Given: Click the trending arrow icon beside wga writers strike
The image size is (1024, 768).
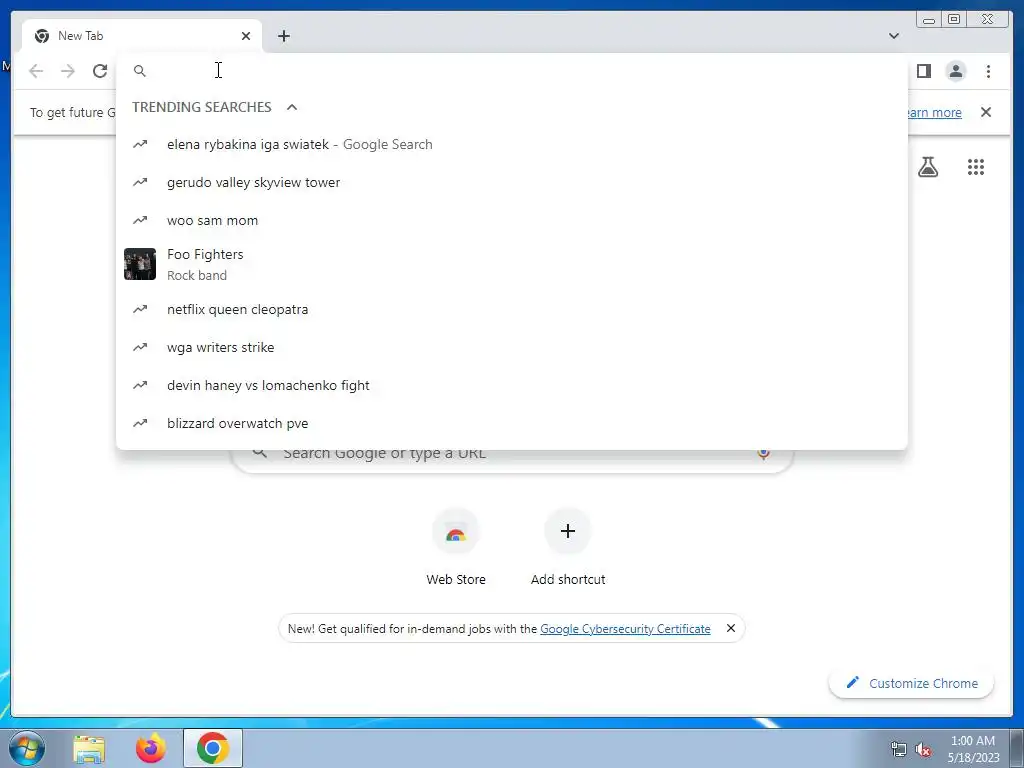Looking at the screenshot, I should pos(140,347).
